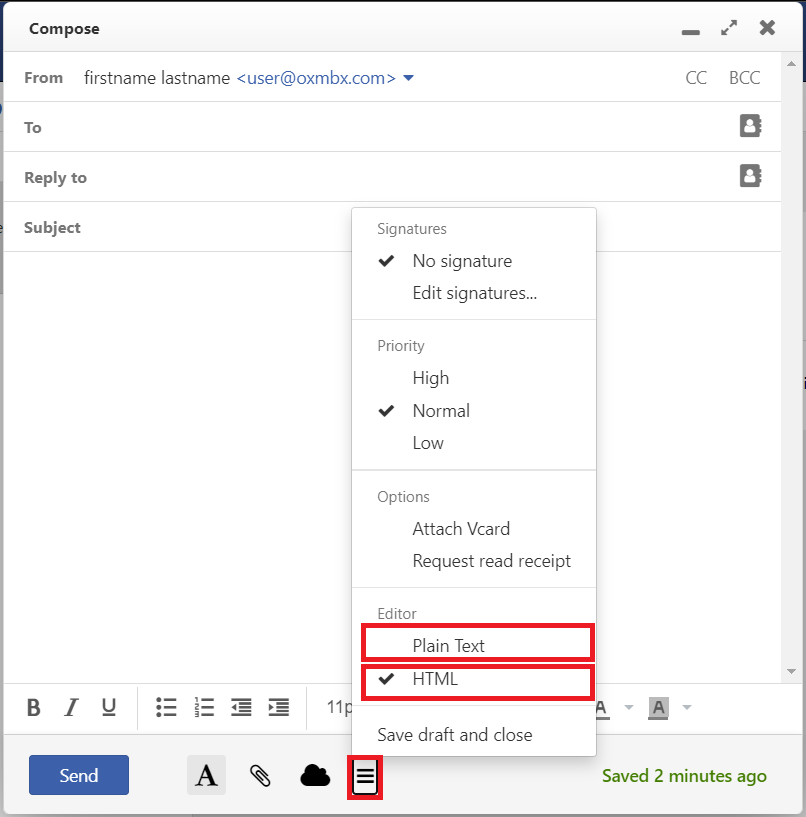Show the BCC recipient field
Viewport: 806px width, 817px height.
[x=744, y=78]
